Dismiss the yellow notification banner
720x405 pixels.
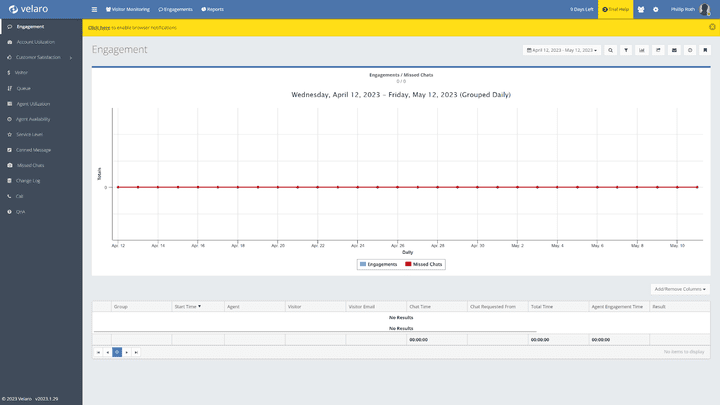point(712,27)
